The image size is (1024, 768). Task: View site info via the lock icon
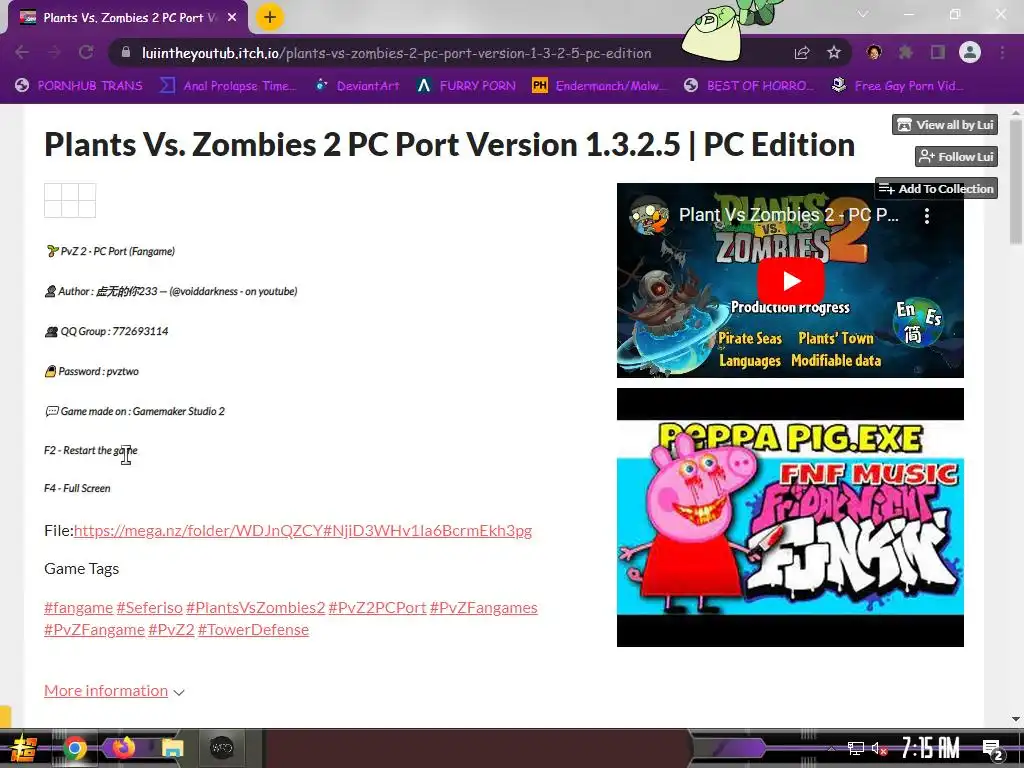click(x=126, y=52)
